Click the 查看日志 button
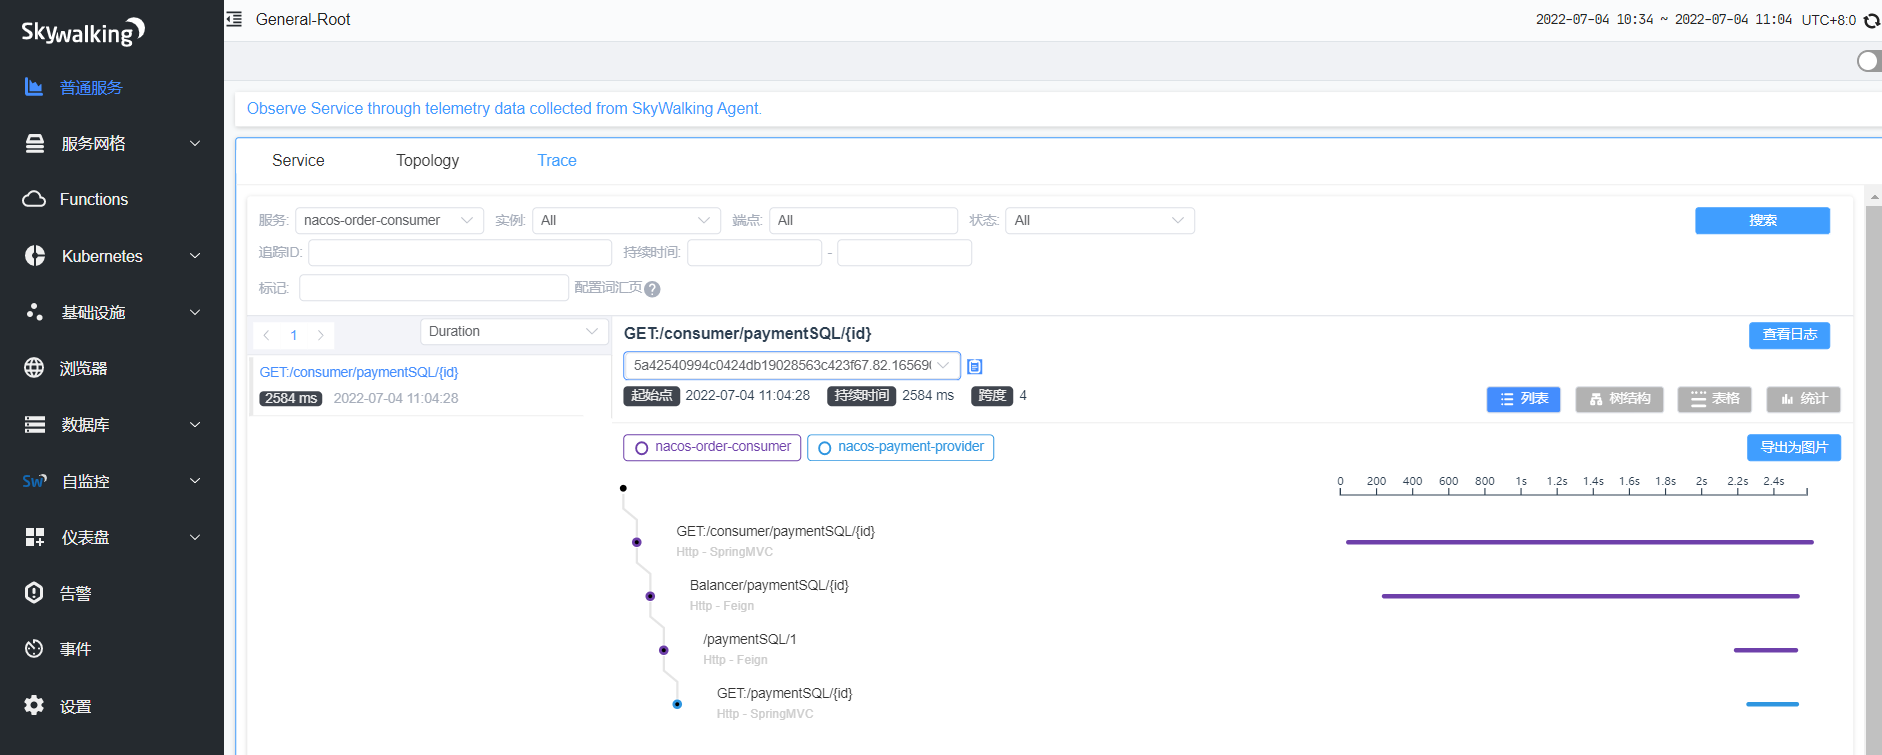Image resolution: width=1882 pixels, height=755 pixels. click(1789, 335)
